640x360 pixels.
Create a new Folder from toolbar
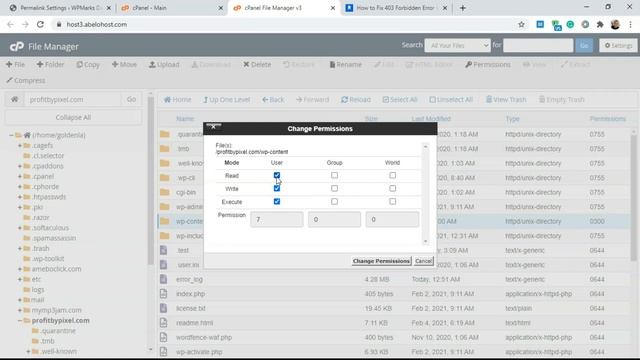click(x=50, y=64)
